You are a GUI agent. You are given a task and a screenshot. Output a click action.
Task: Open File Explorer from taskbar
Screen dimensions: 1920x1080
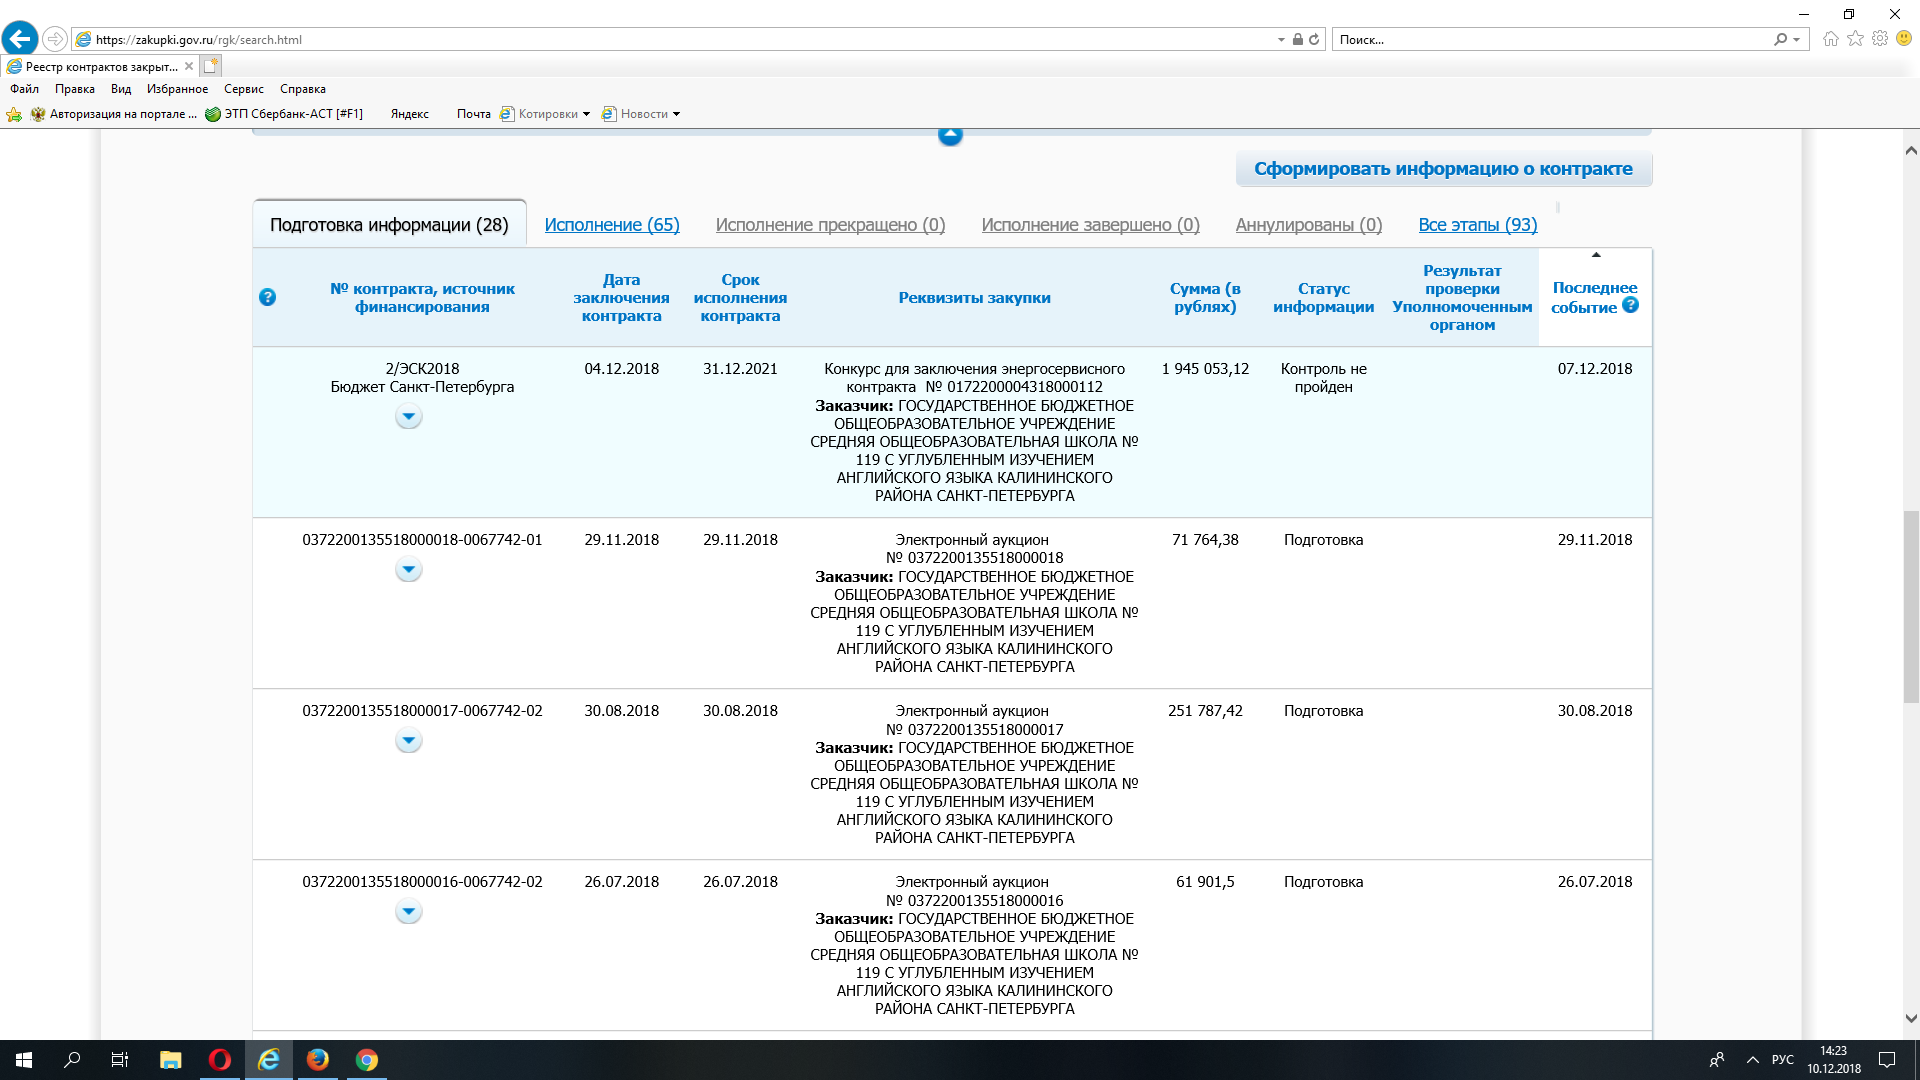(x=170, y=1060)
